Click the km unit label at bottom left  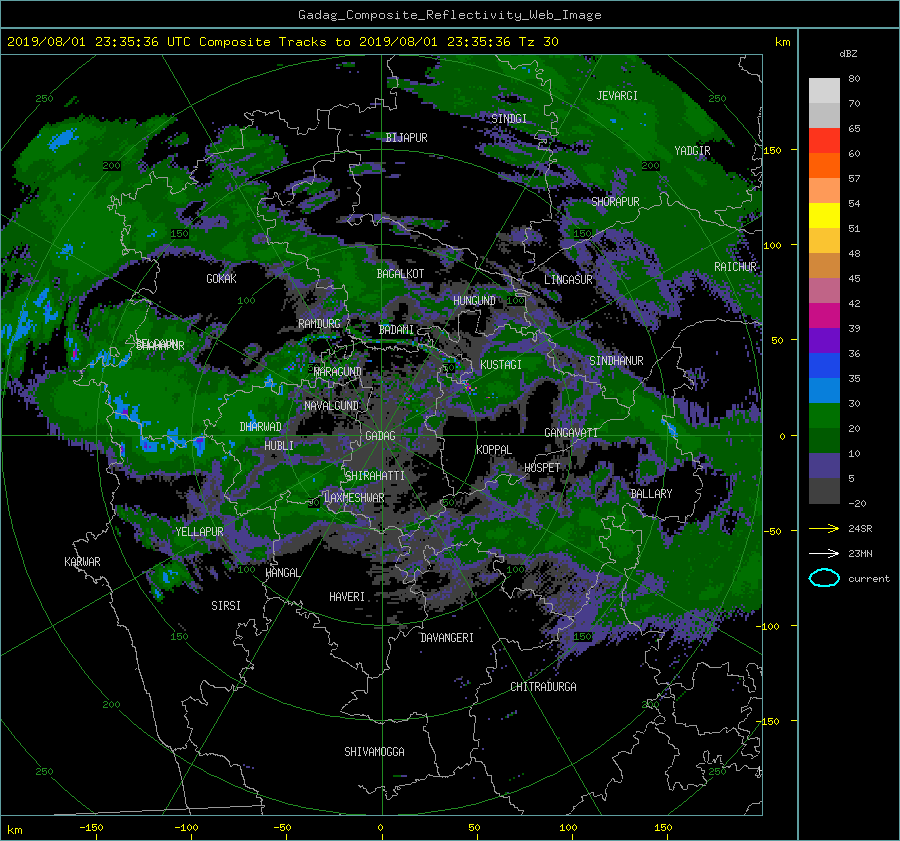point(14,830)
